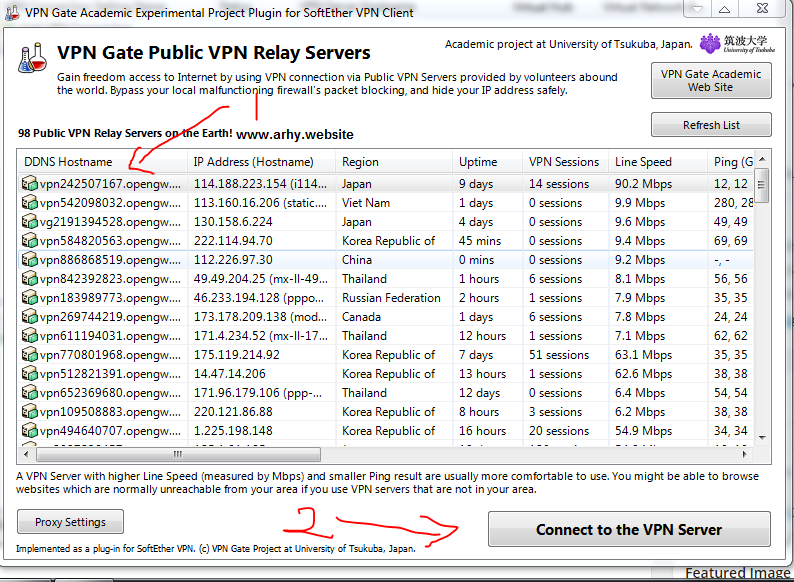794x582 pixels.
Task: Sort by DDNS Hostname column header
Action: click(102, 162)
